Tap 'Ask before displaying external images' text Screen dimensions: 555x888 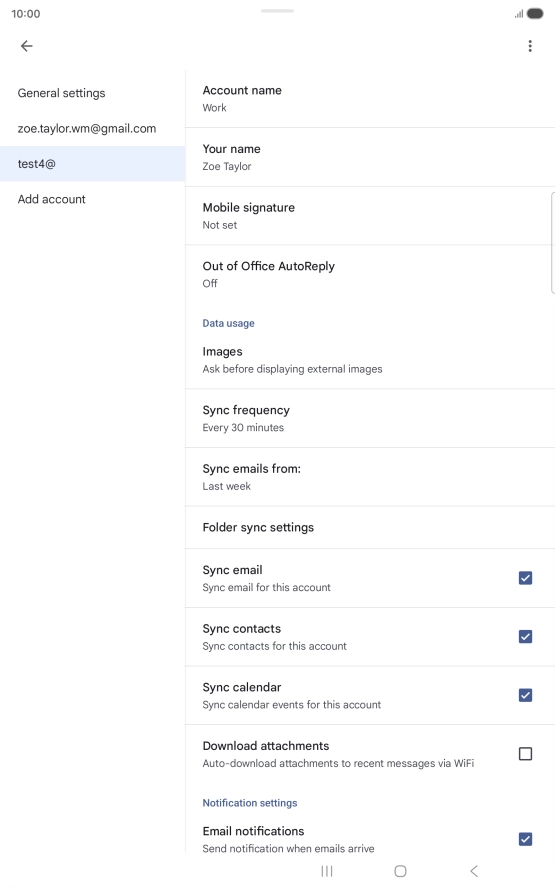pyautogui.click(x=292, y=369)
